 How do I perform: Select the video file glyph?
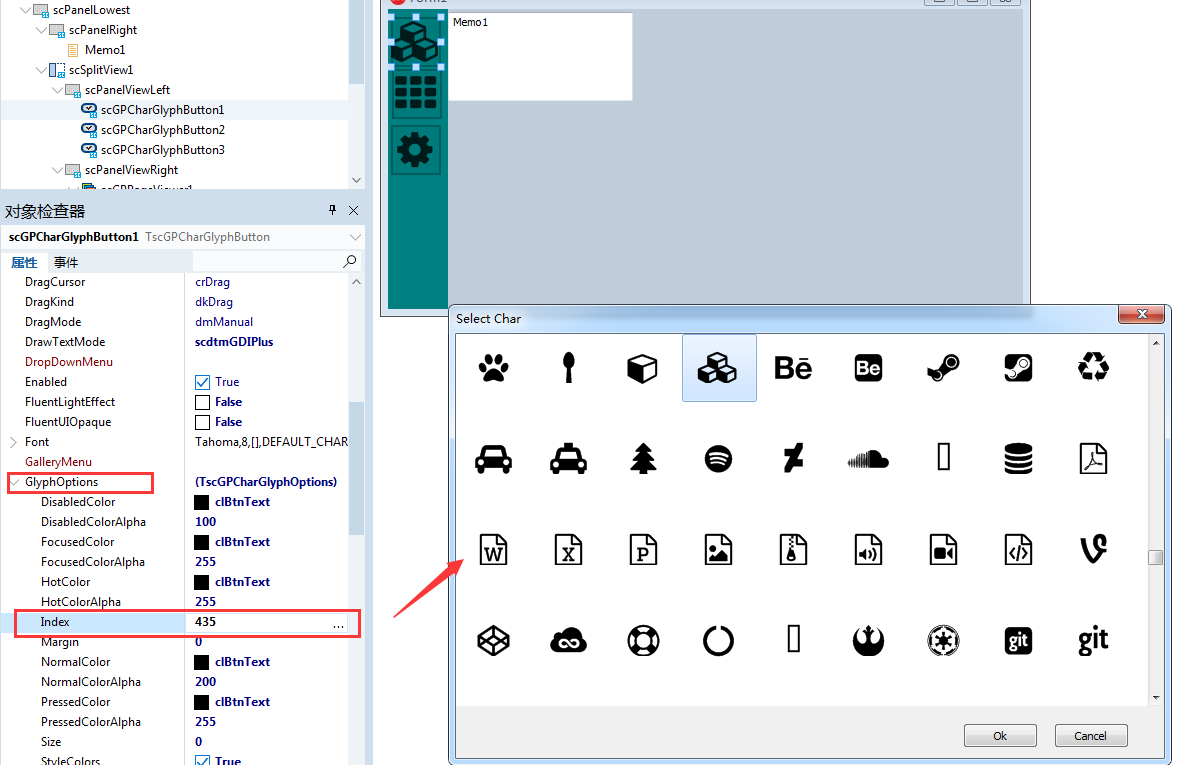943,550
